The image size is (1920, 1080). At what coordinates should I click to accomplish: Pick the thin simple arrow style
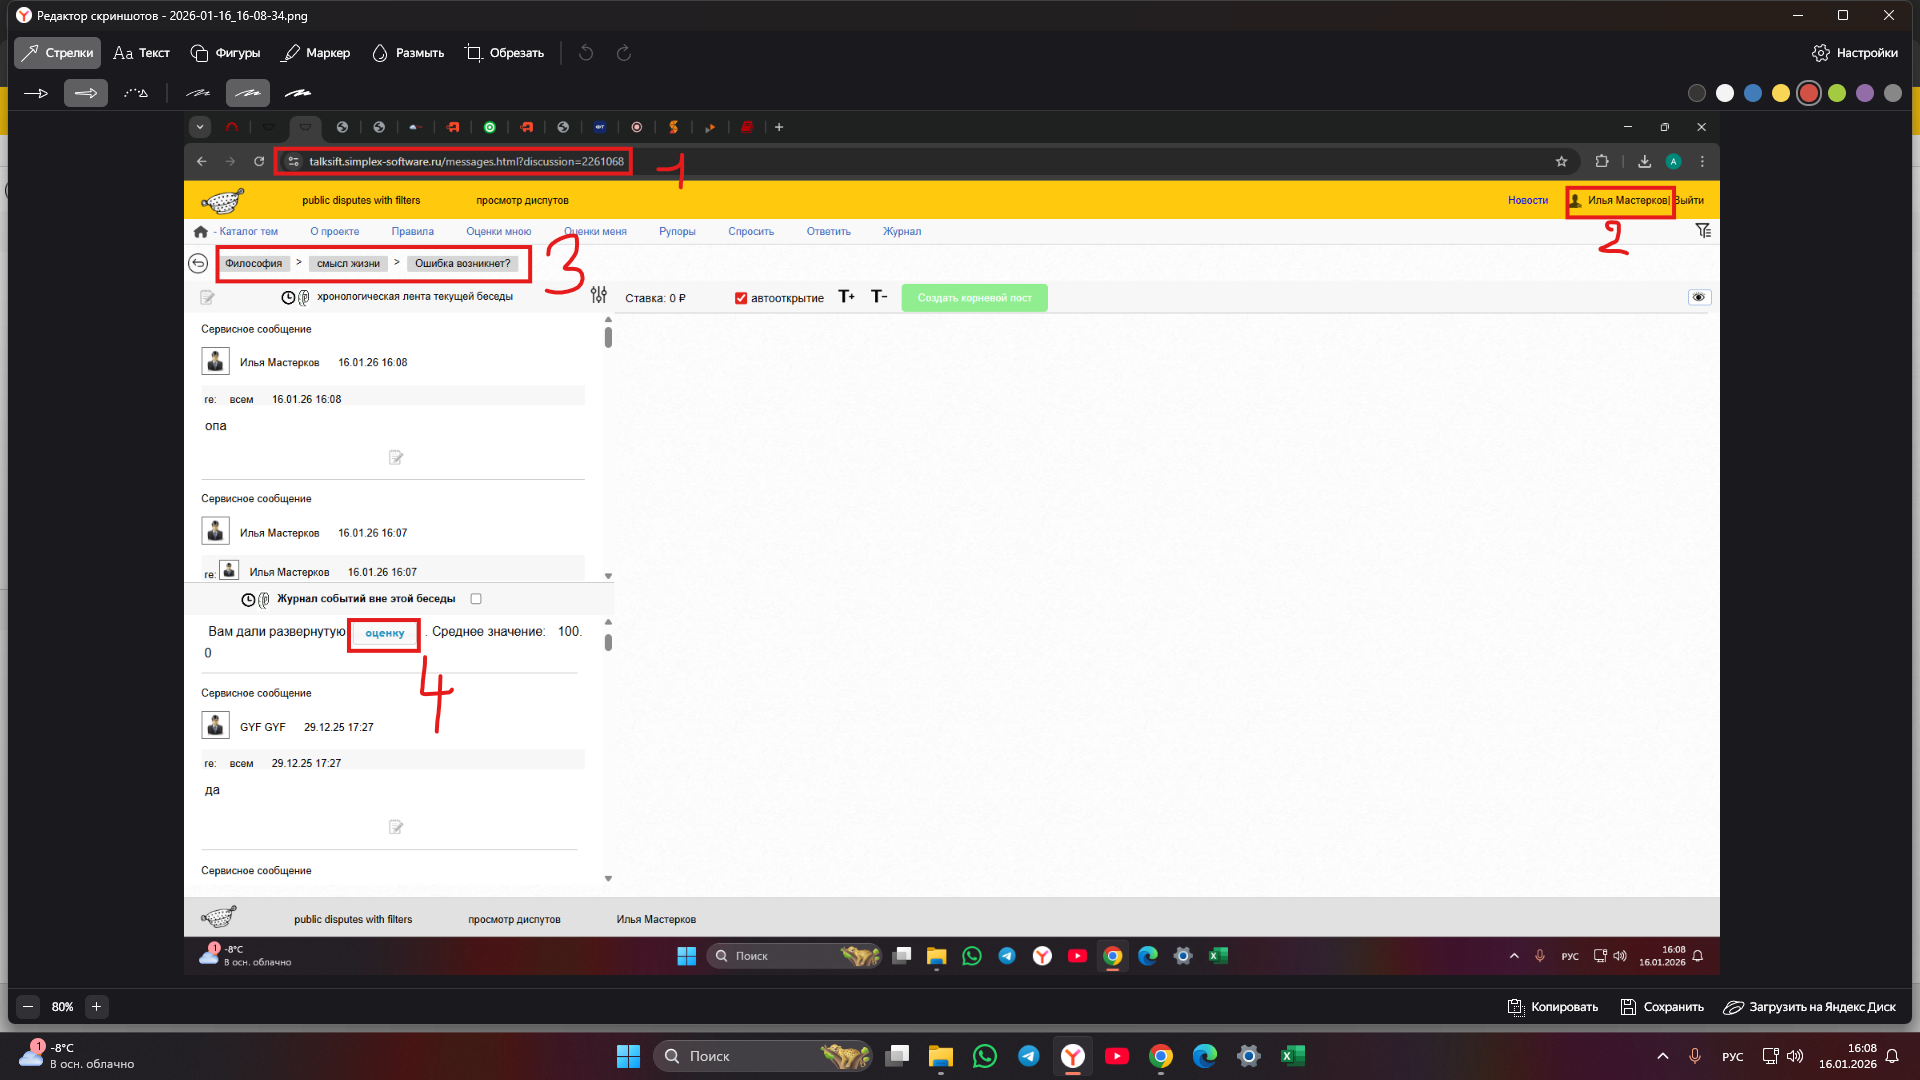click(36, 93)
